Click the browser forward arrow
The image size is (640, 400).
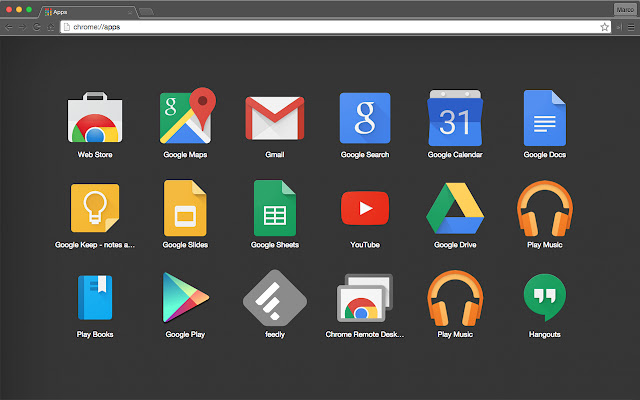point(22,27)
